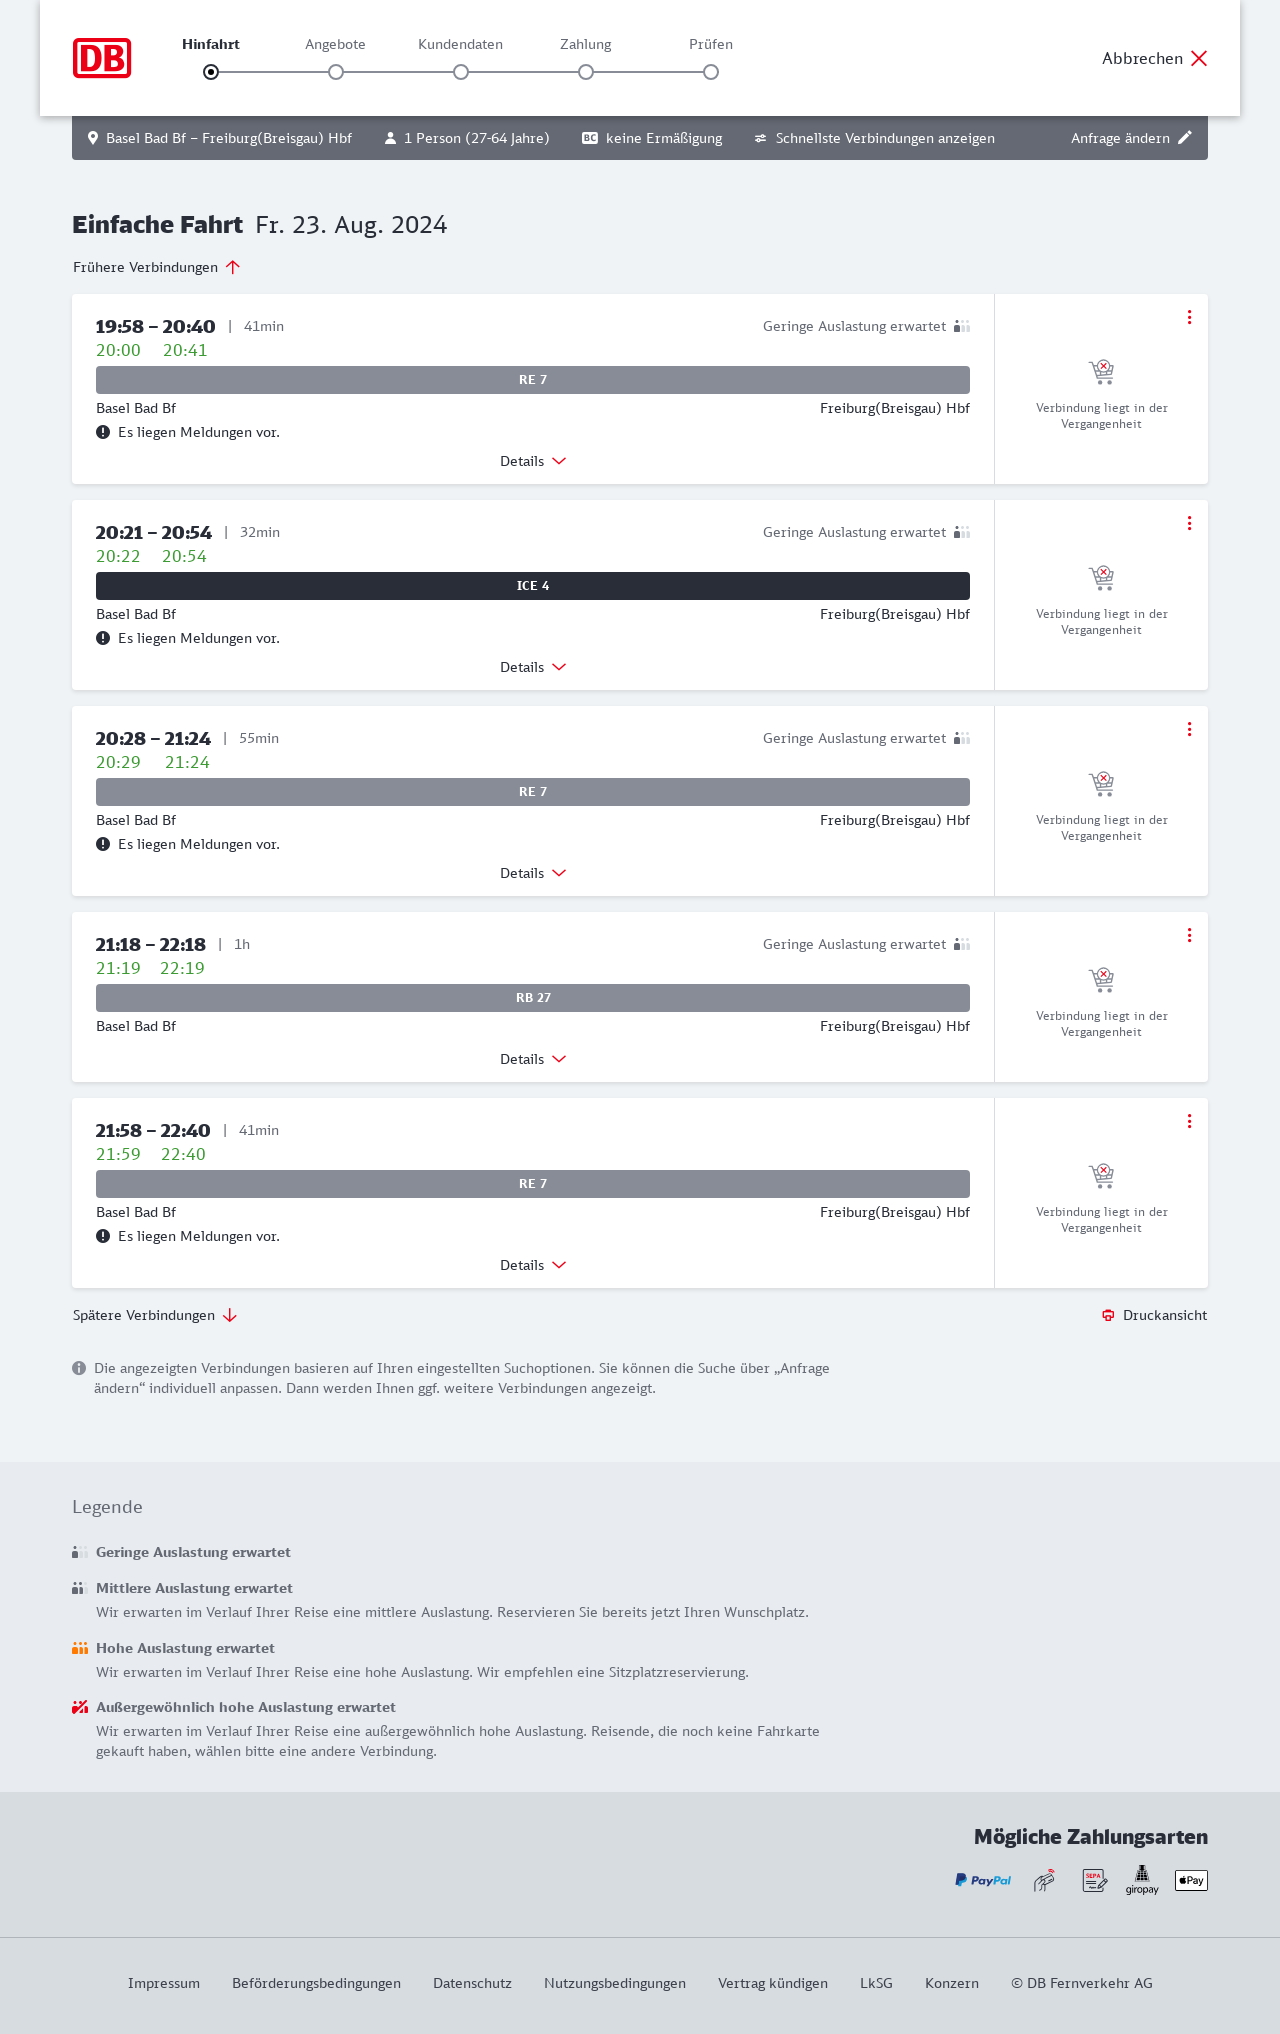Viewport: 1280px width, 2034px height.
Task: Click the RE 7 bar of 21:58 connection
Action: point(533,1184)
